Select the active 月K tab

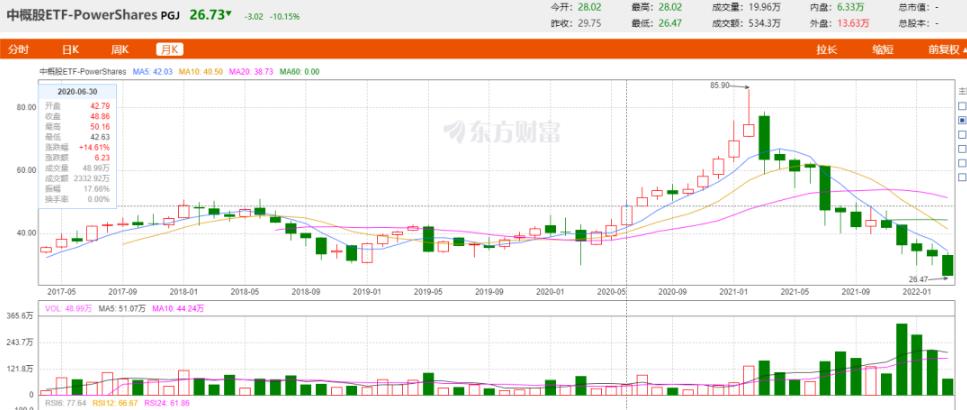point(170,50)
